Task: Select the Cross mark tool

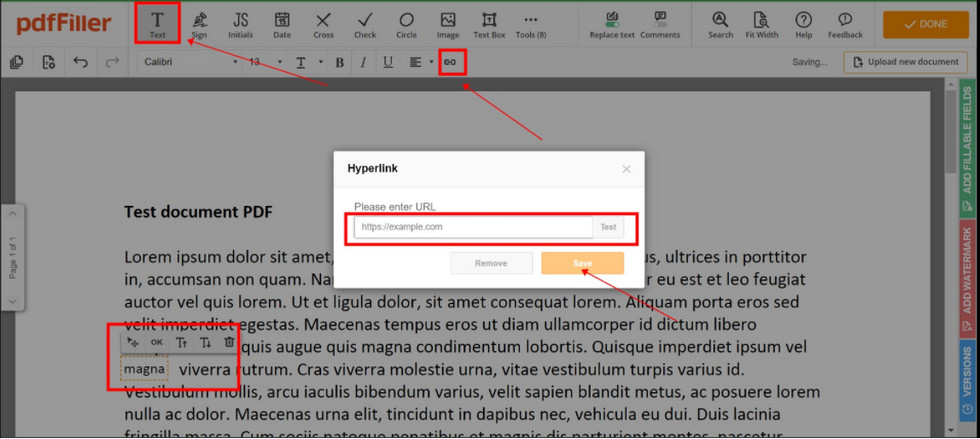Action: click(323, 24)
